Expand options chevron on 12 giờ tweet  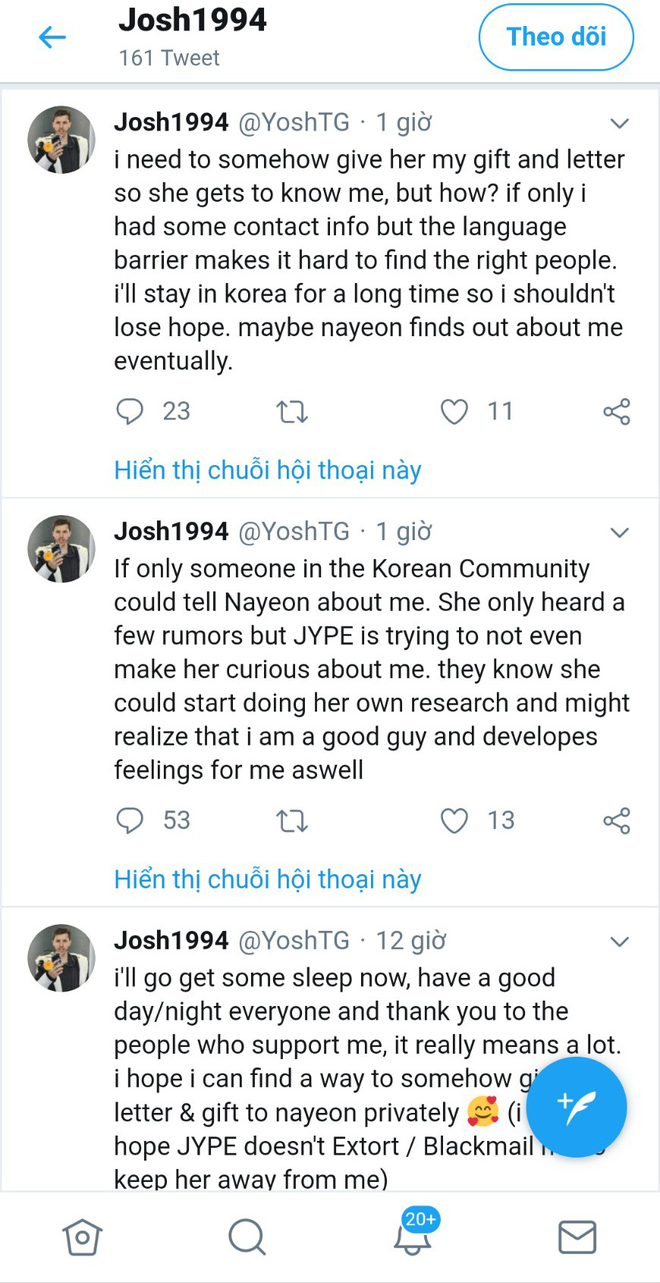pyautogui.click(x=619, y=942)
